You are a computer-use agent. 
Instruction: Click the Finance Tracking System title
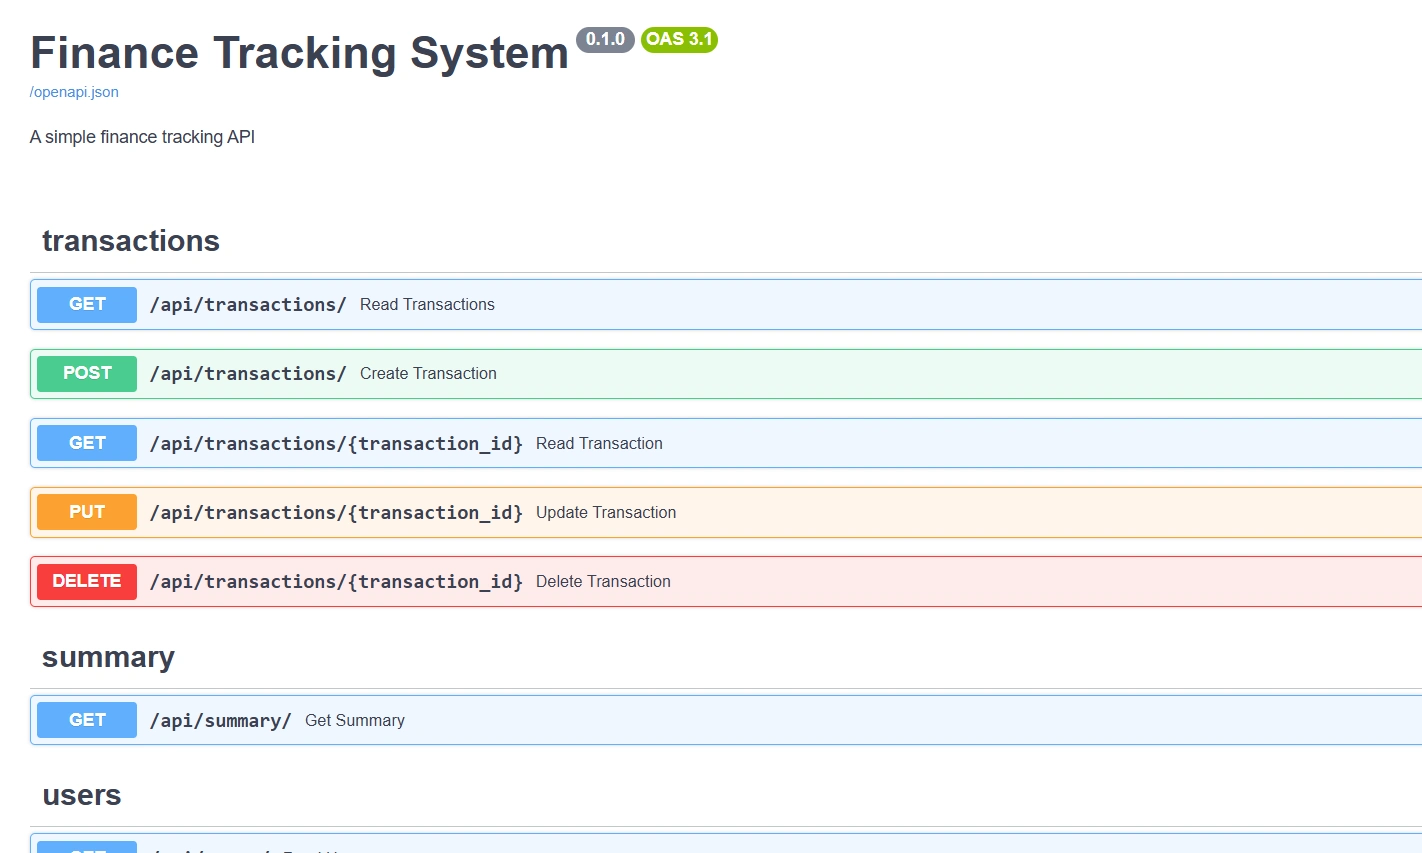(299, 53)
